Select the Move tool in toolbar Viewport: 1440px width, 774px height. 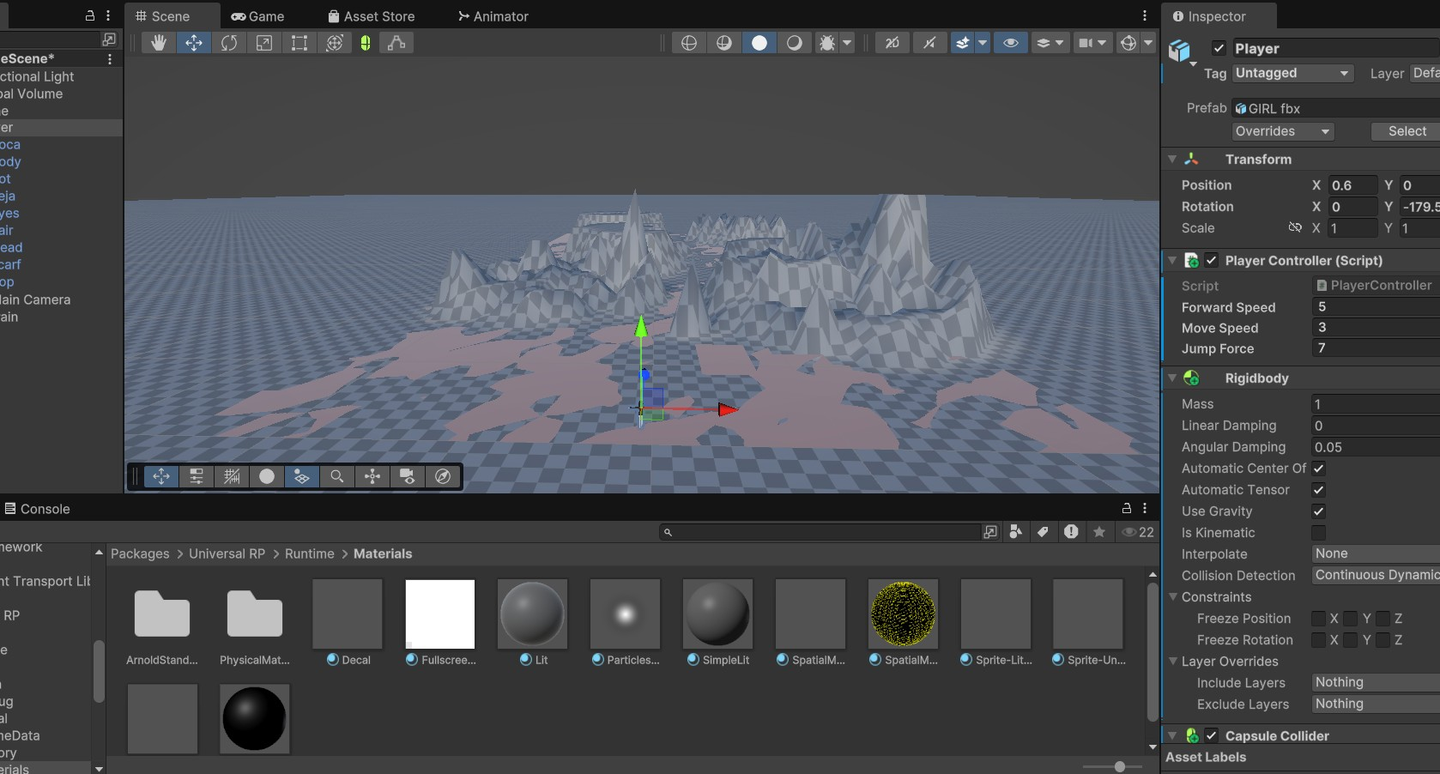point(194,43)
